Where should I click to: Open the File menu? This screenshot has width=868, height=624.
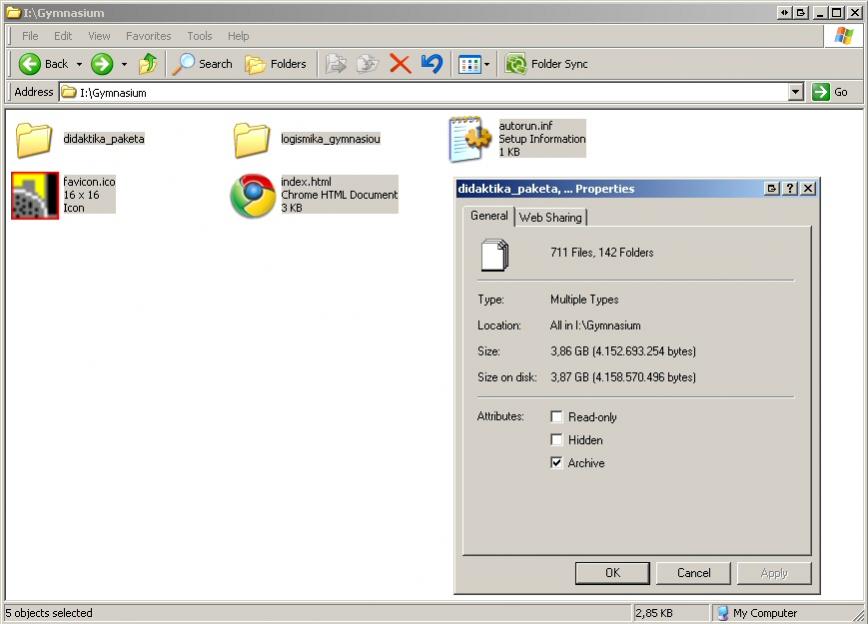pyautogui.click(x=30, y=36)
